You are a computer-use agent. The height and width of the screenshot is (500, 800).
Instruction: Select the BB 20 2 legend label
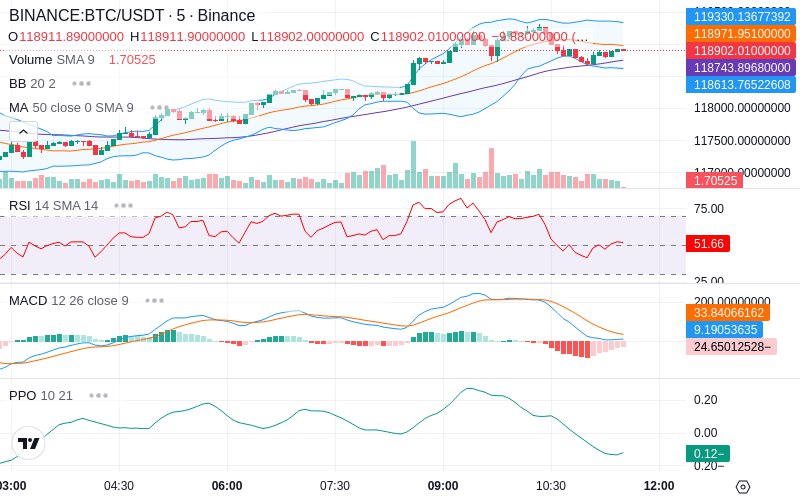tap(32, 83)
